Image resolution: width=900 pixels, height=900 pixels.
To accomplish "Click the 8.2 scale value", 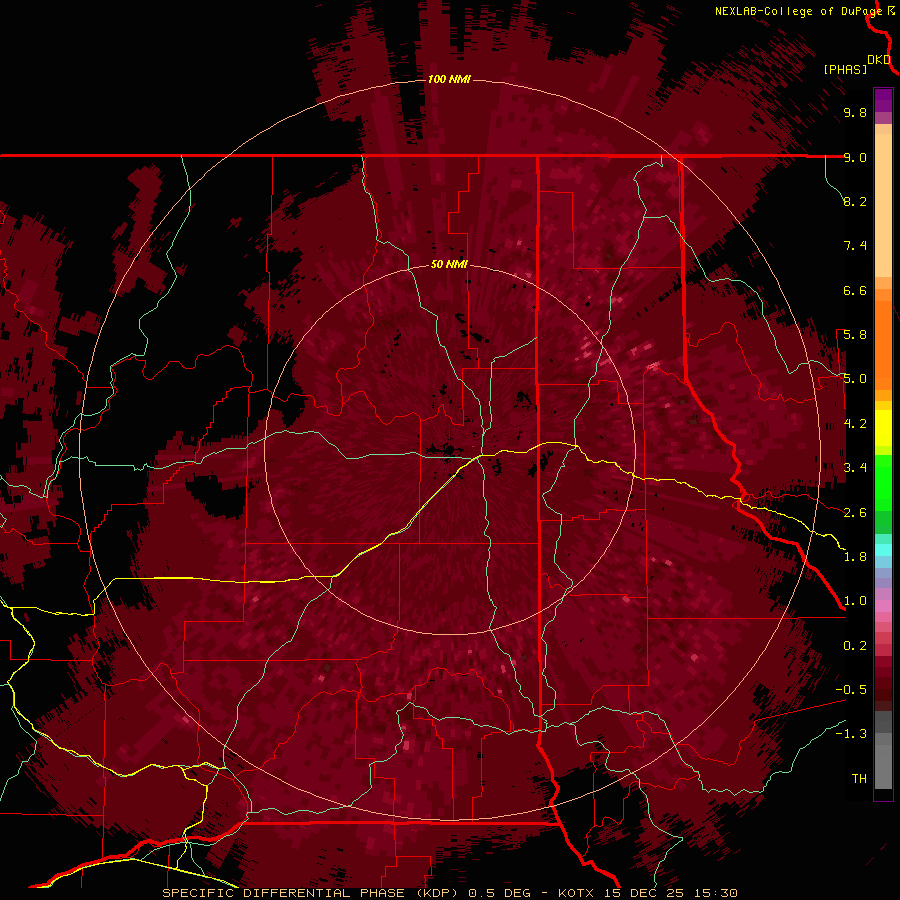I will (x=855, y=201).
